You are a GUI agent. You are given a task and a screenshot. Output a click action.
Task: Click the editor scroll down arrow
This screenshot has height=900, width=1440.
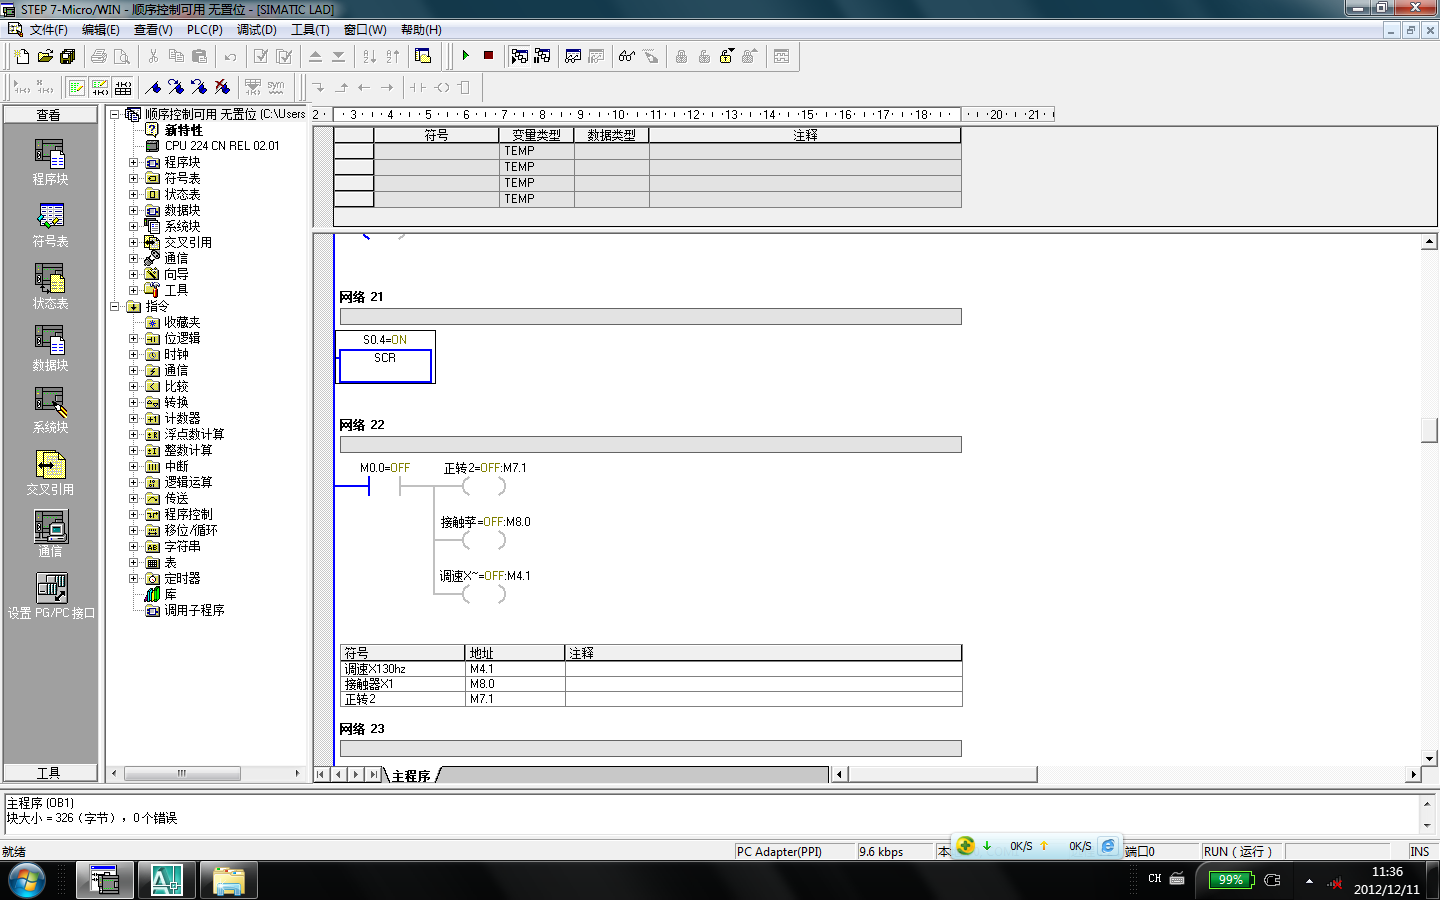[1429, 758]
